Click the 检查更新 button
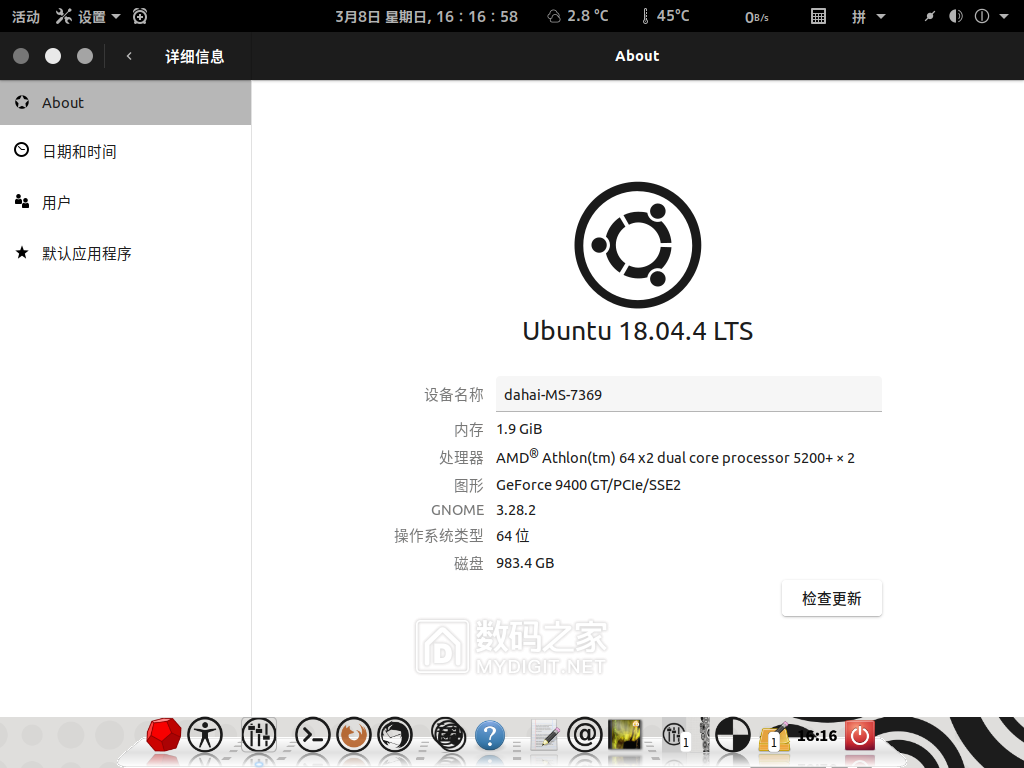Viewport: 1024px width, 768px height. tap(831, 598)
